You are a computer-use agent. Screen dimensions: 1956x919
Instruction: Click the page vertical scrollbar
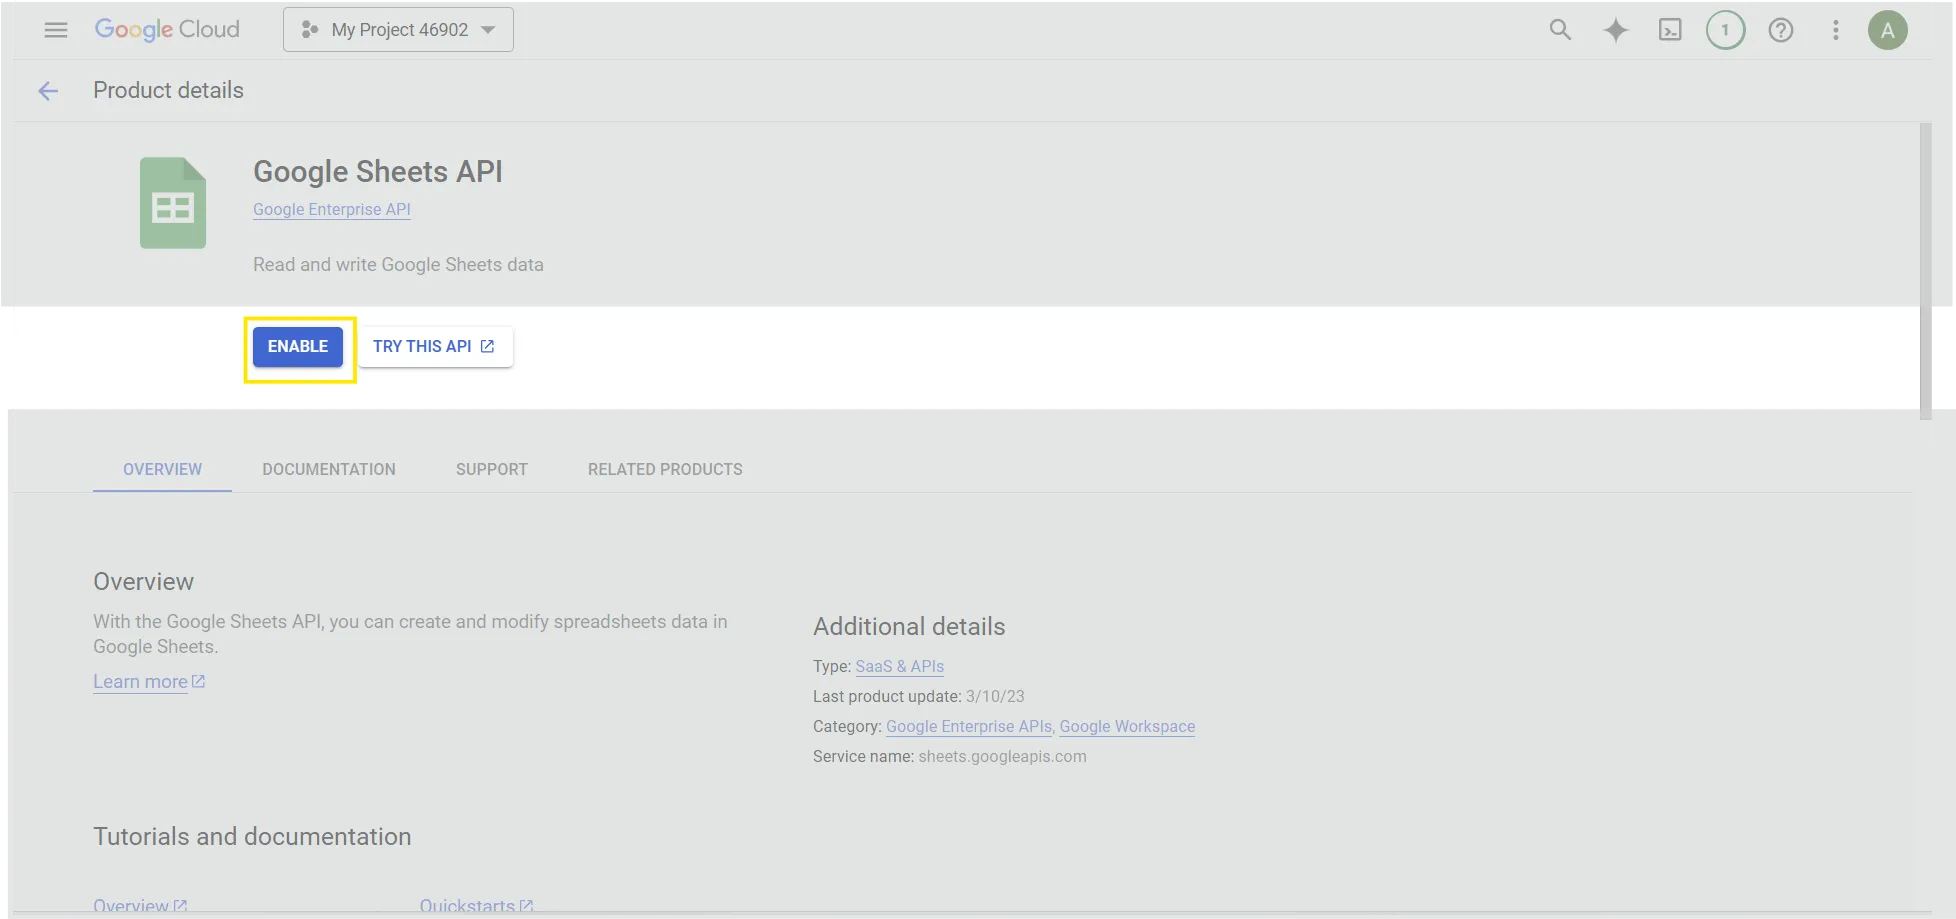[x=1926, y=270]
